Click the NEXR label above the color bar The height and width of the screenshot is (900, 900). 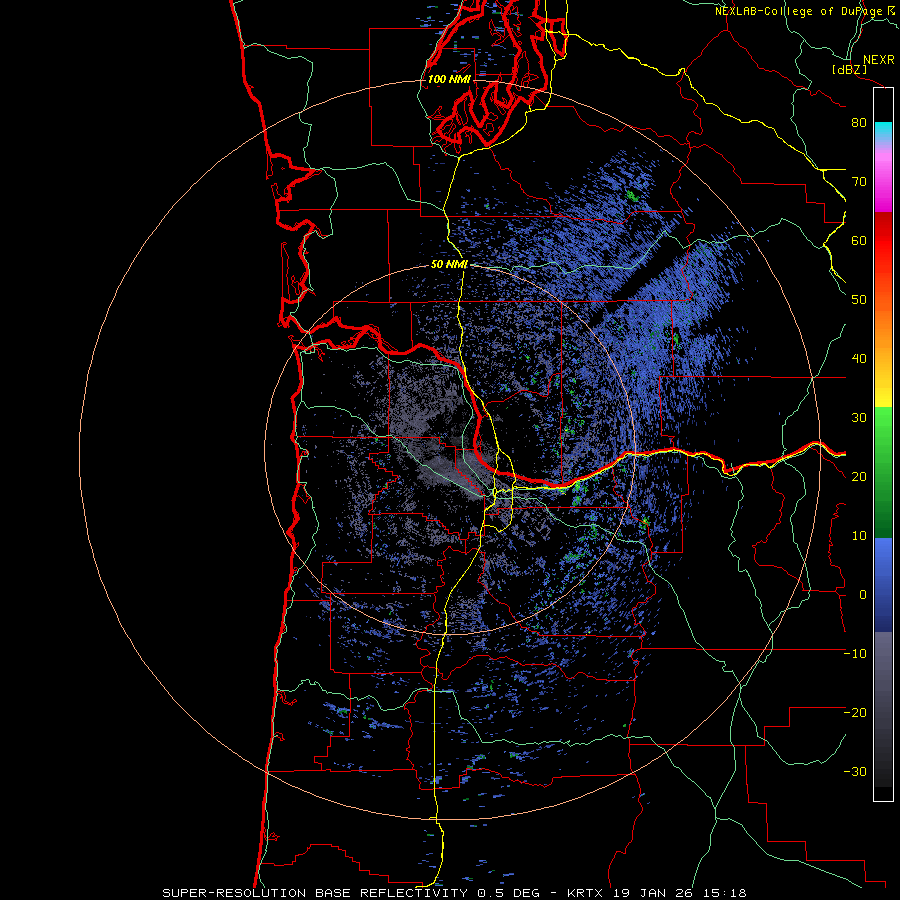point(878,60)
